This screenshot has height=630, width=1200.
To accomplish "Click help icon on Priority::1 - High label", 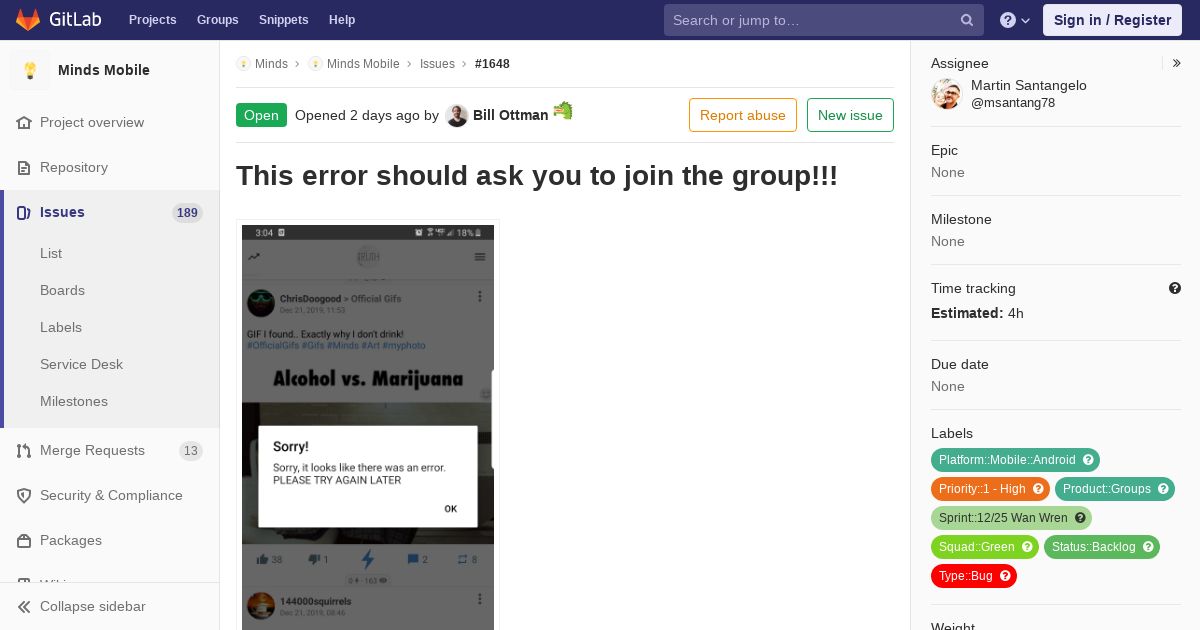I will (x=1038, y=489).
